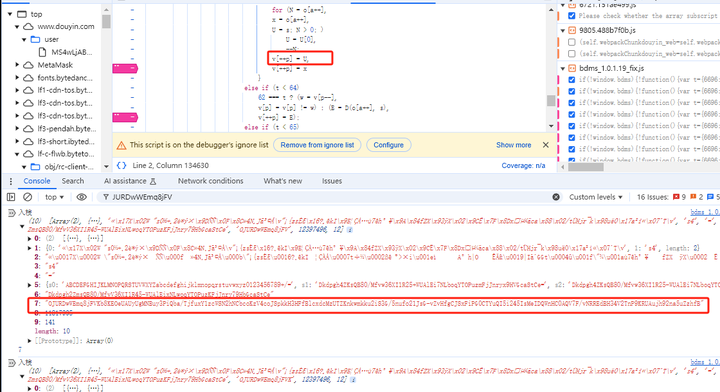The image size is (720, 392).
Task: Uncheck the first breakpoint under bdms_1.0.1.19_fix.js
Action: 572,79
